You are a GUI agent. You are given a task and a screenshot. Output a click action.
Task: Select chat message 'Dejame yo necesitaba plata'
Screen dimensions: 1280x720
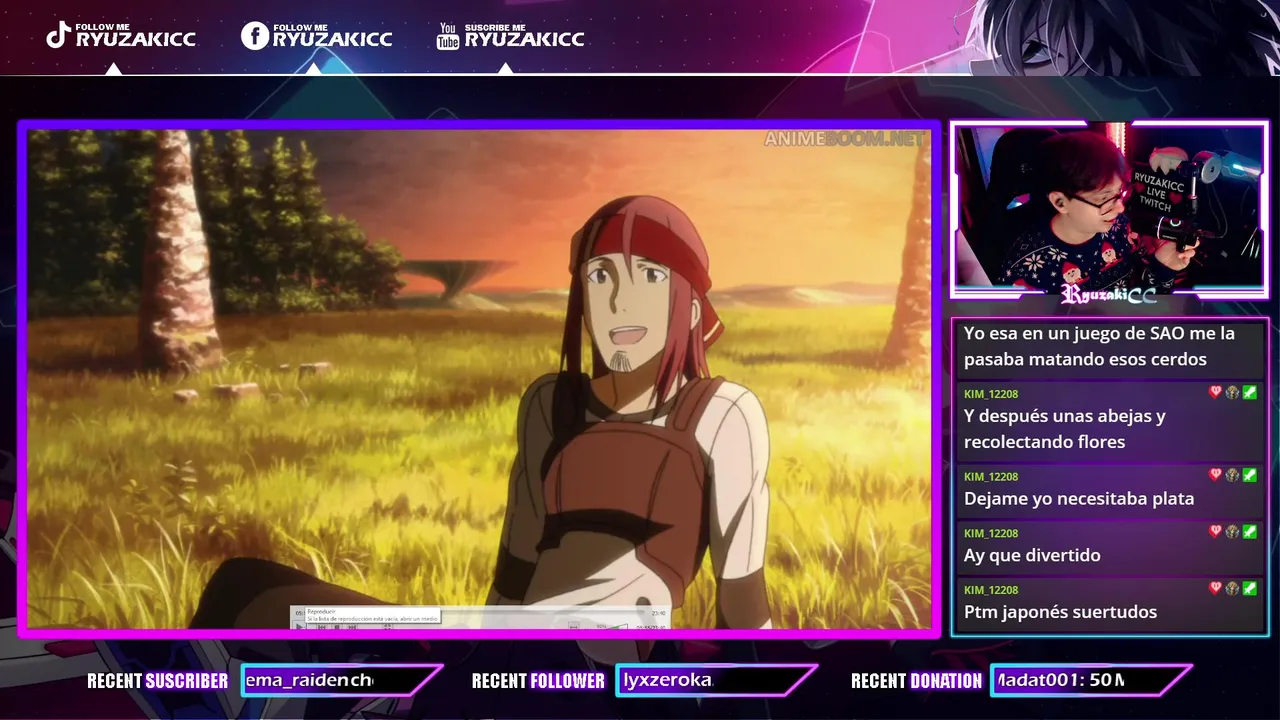click(1110, 490)
